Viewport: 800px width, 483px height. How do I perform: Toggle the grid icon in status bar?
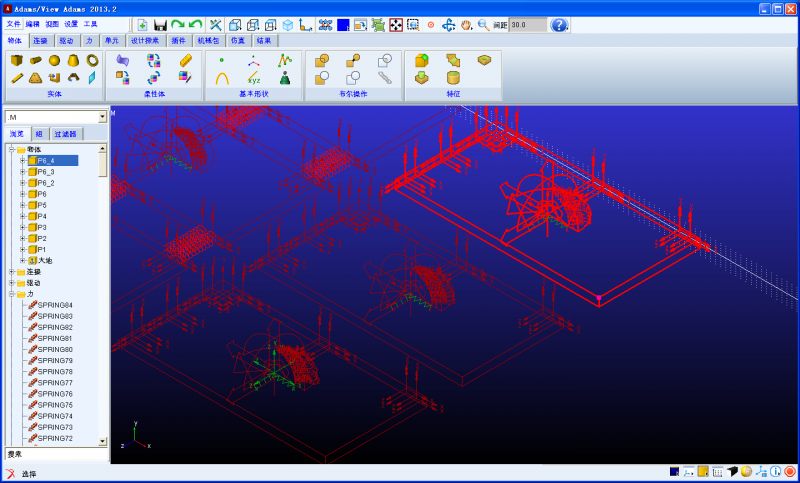pos(717,472)
